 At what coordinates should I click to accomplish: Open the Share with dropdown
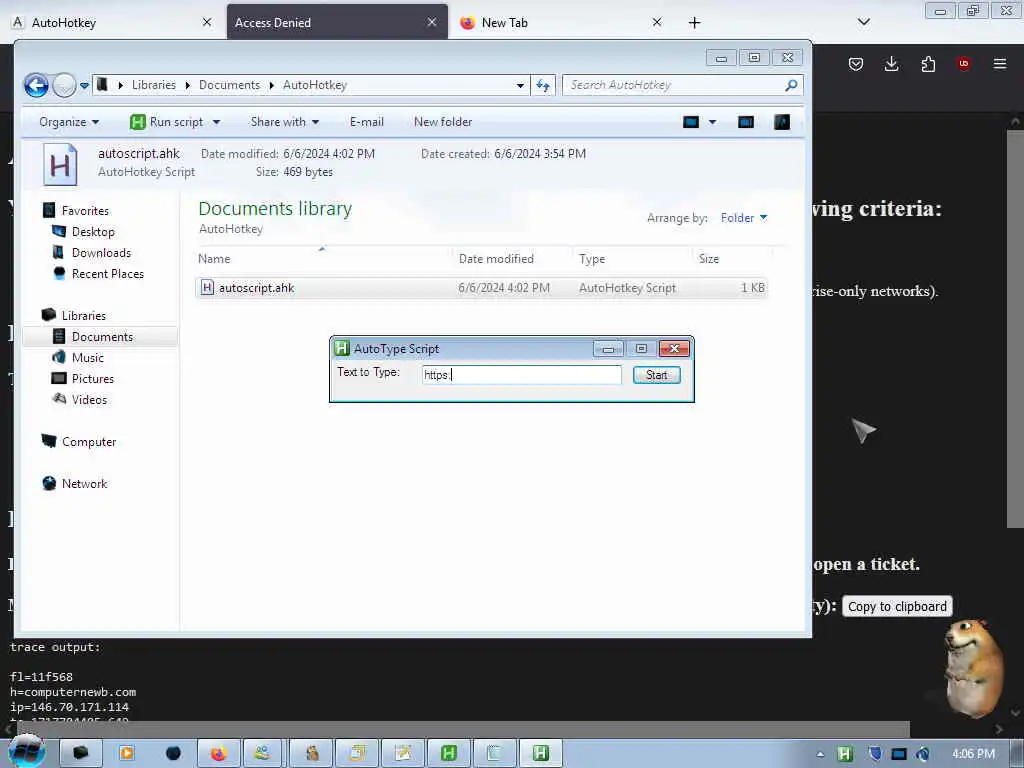pyautogui.click(x=285, y=122)
